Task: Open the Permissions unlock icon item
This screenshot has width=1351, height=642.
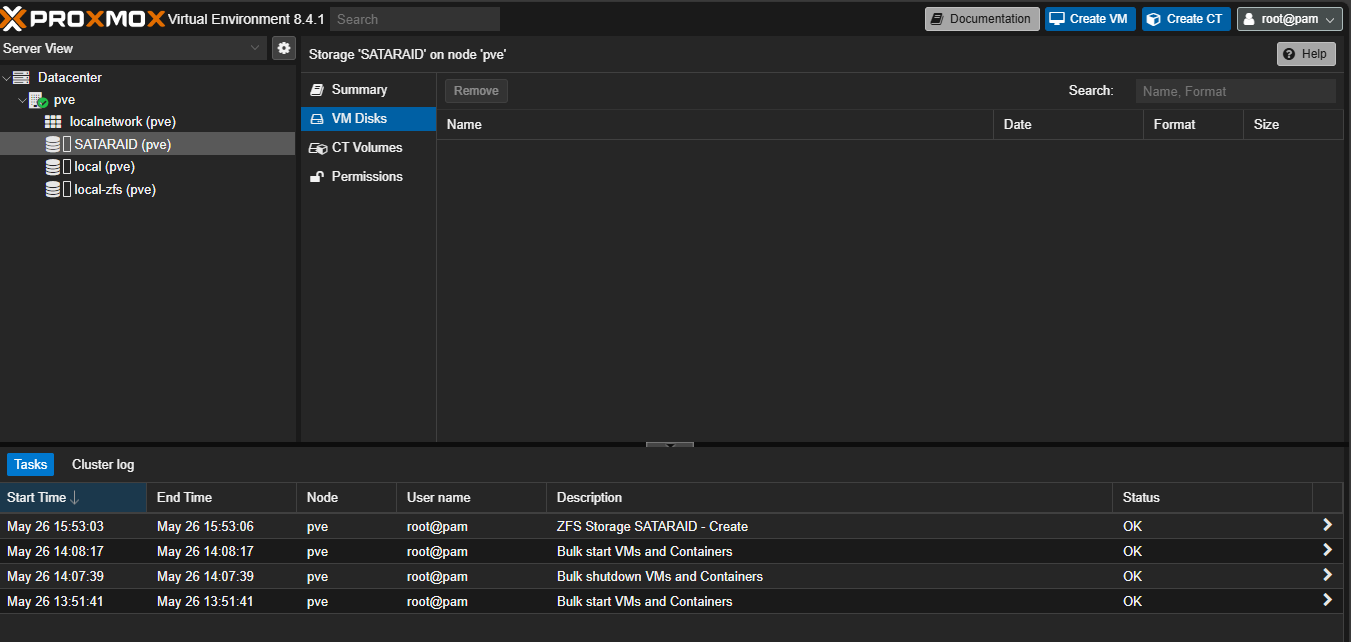Action: click(x=318, y=177)
